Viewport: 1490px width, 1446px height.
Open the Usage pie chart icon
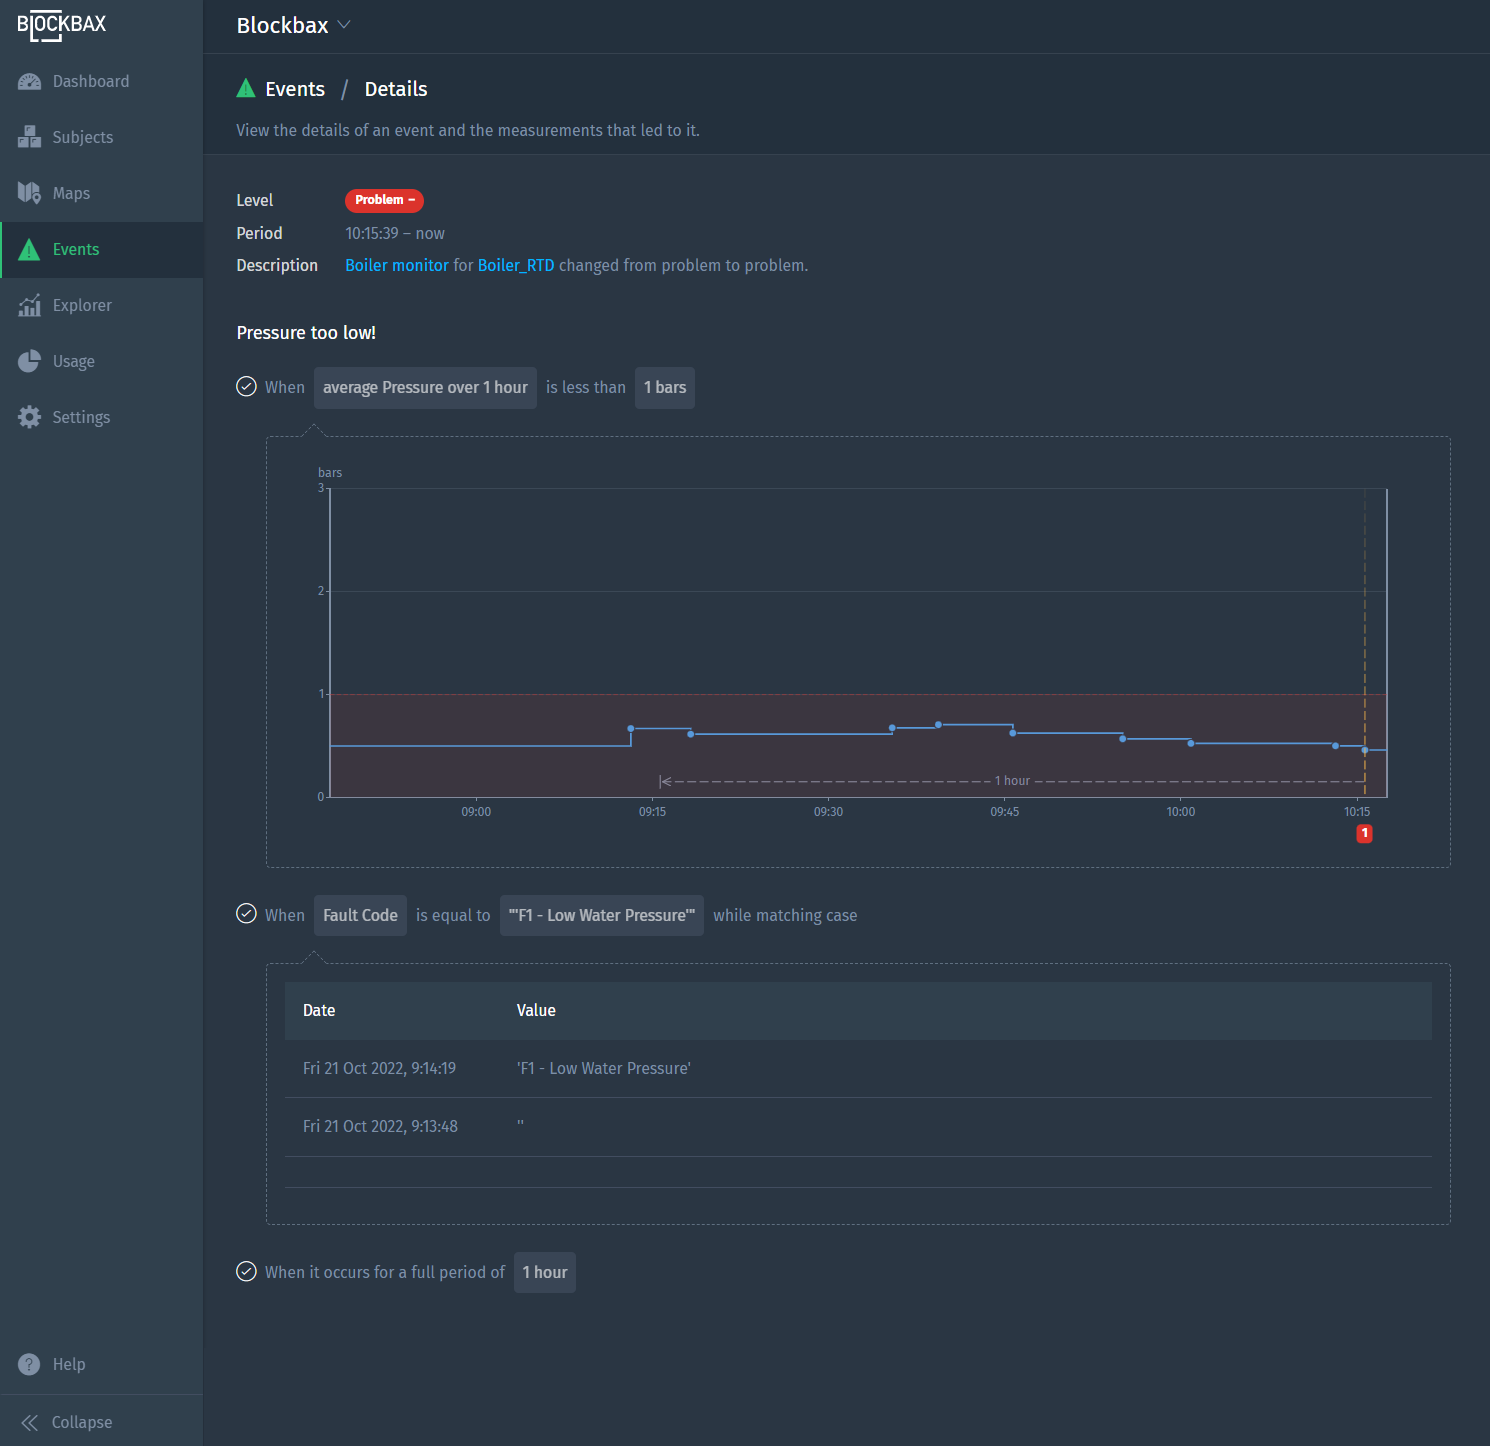click(x=29, y=362)
